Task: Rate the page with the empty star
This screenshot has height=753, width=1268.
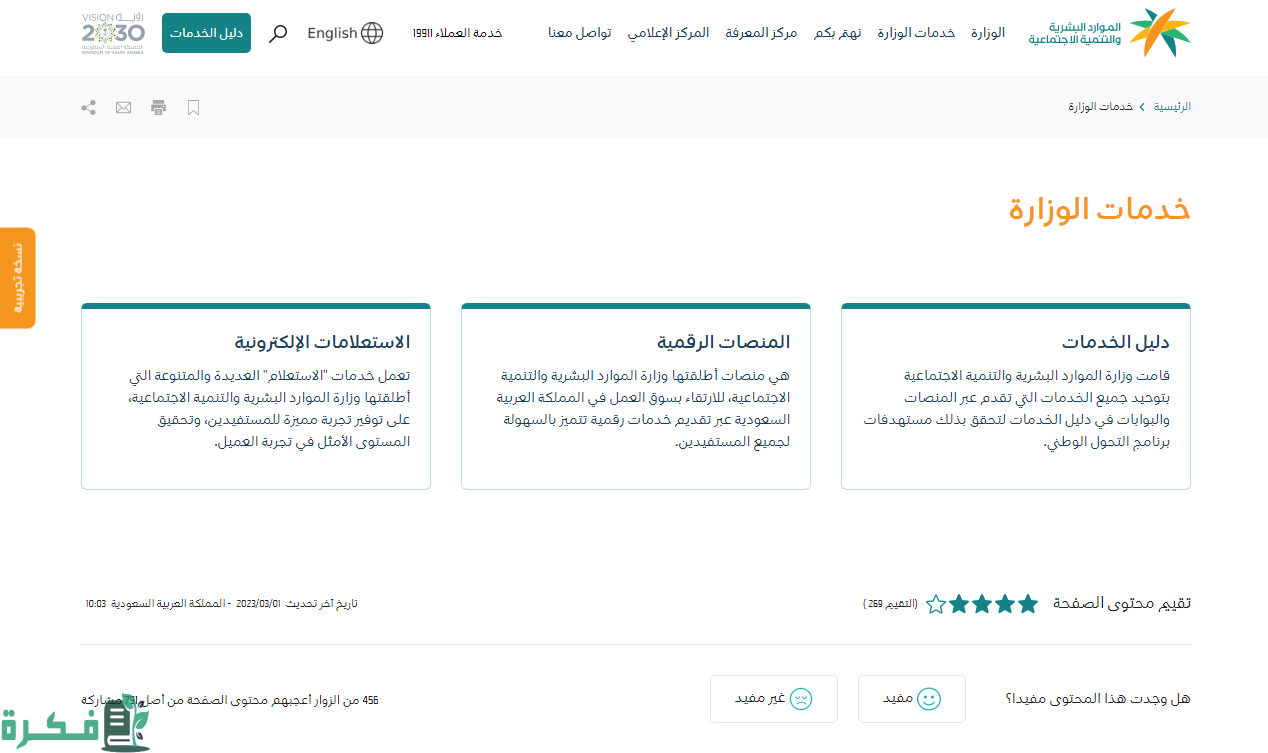Action: (x=935, y=604)
